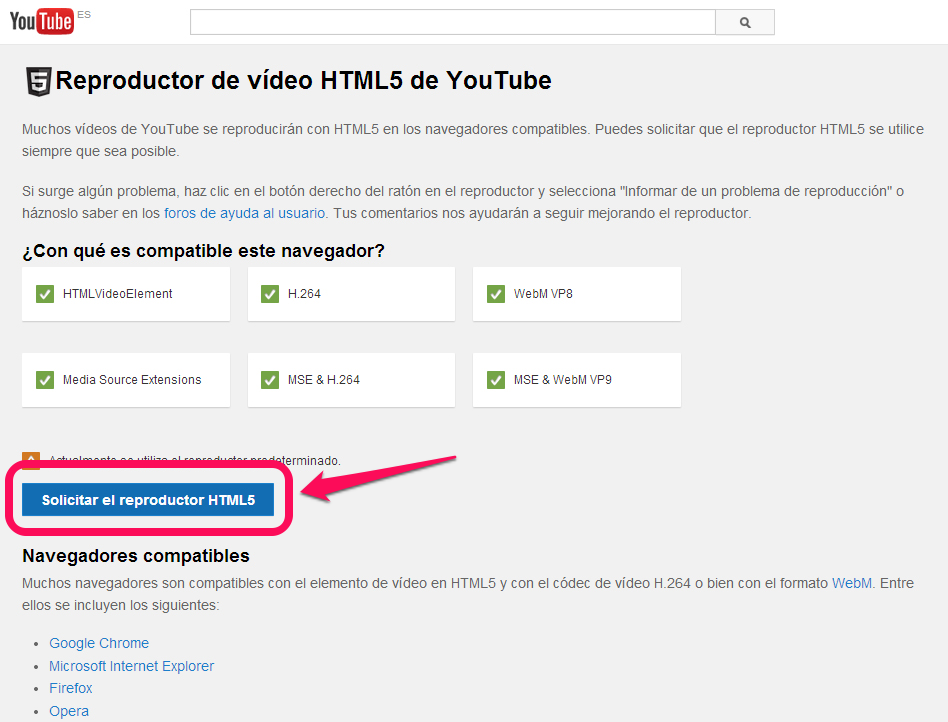This screenshot has height=722, width=948.
Task: Click the HTMLVideoElement green checkmark
Action: pos(45,294)
